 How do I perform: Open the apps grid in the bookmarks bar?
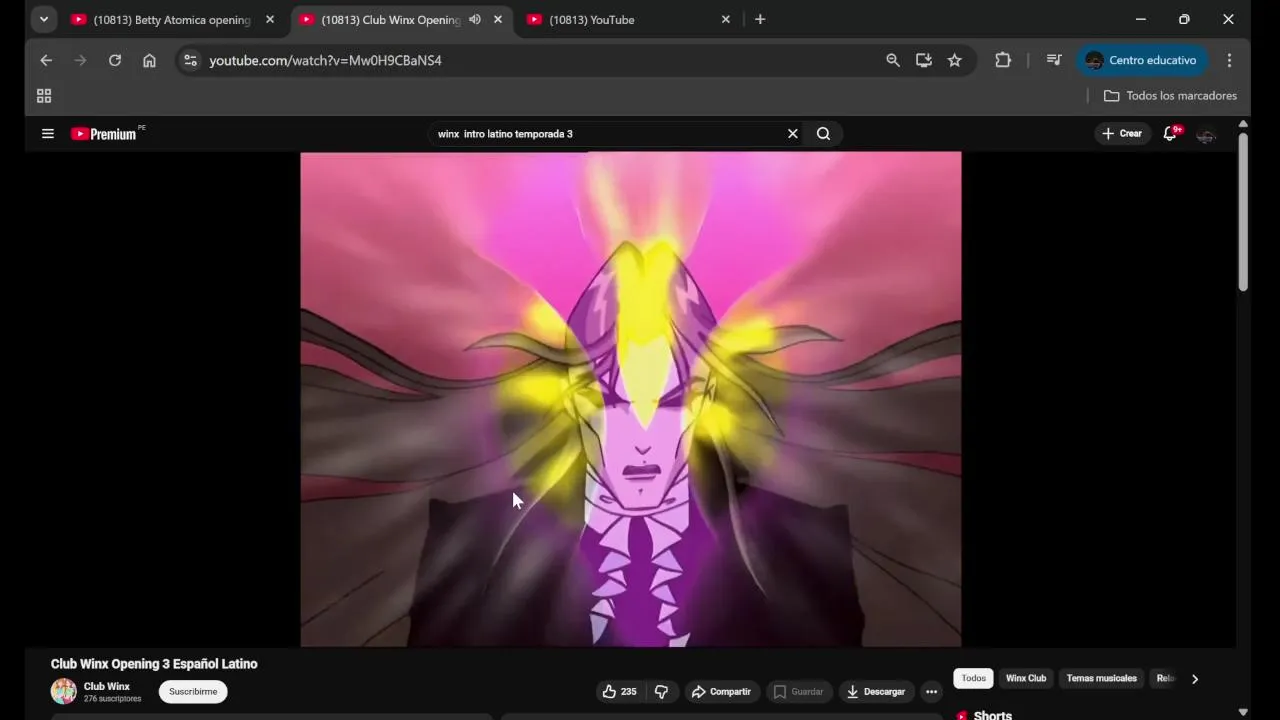tap(44, 96)
